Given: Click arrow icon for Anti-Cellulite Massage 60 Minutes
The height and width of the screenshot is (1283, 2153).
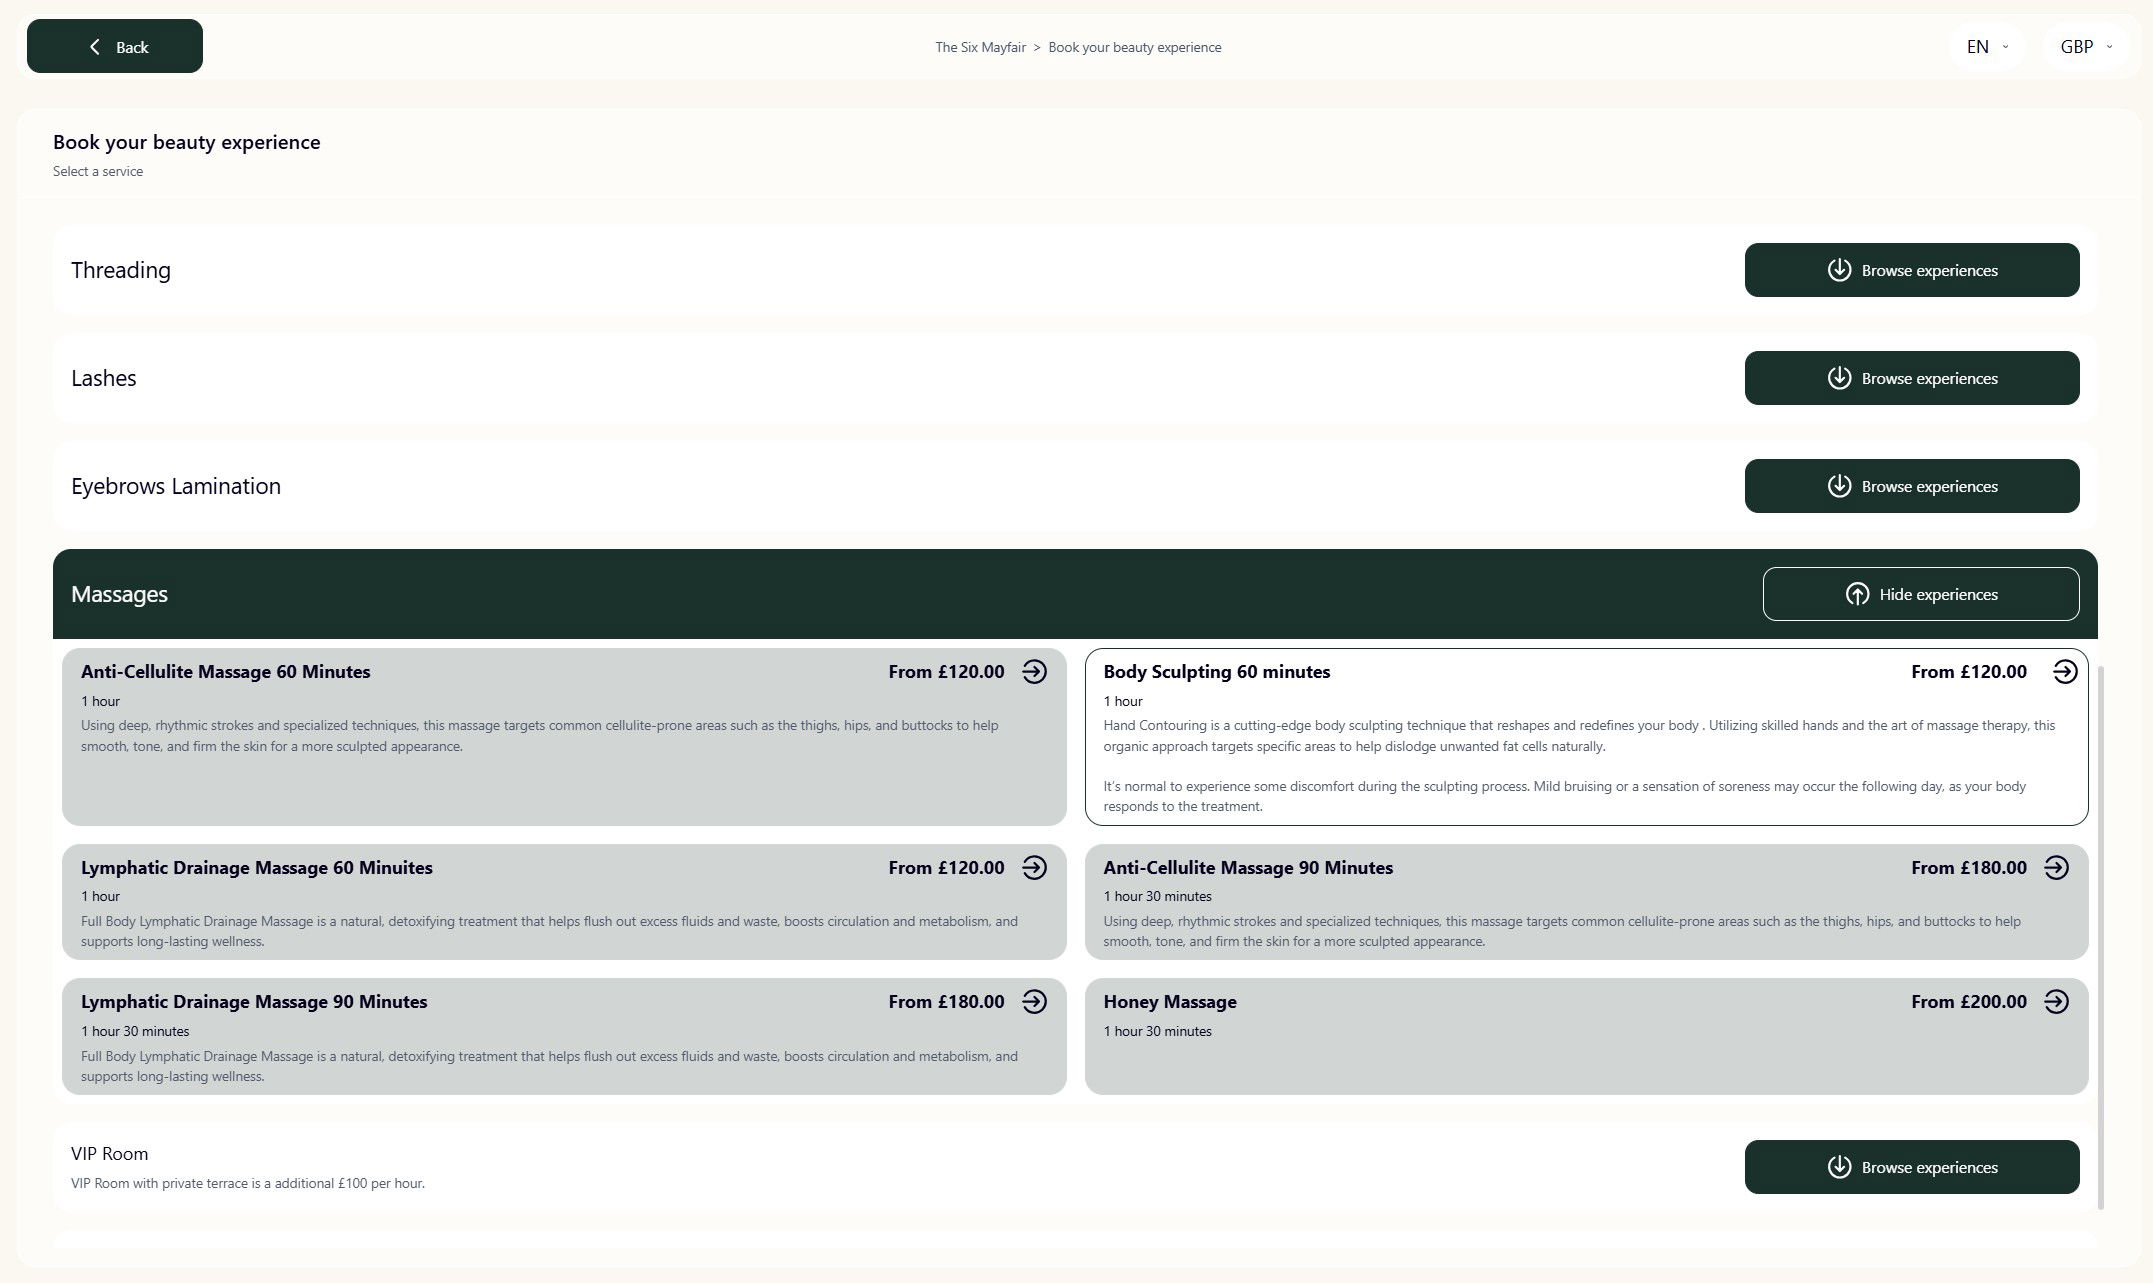Looking at the screenshot, I should pyautogui.click(x=1034, y=672).
